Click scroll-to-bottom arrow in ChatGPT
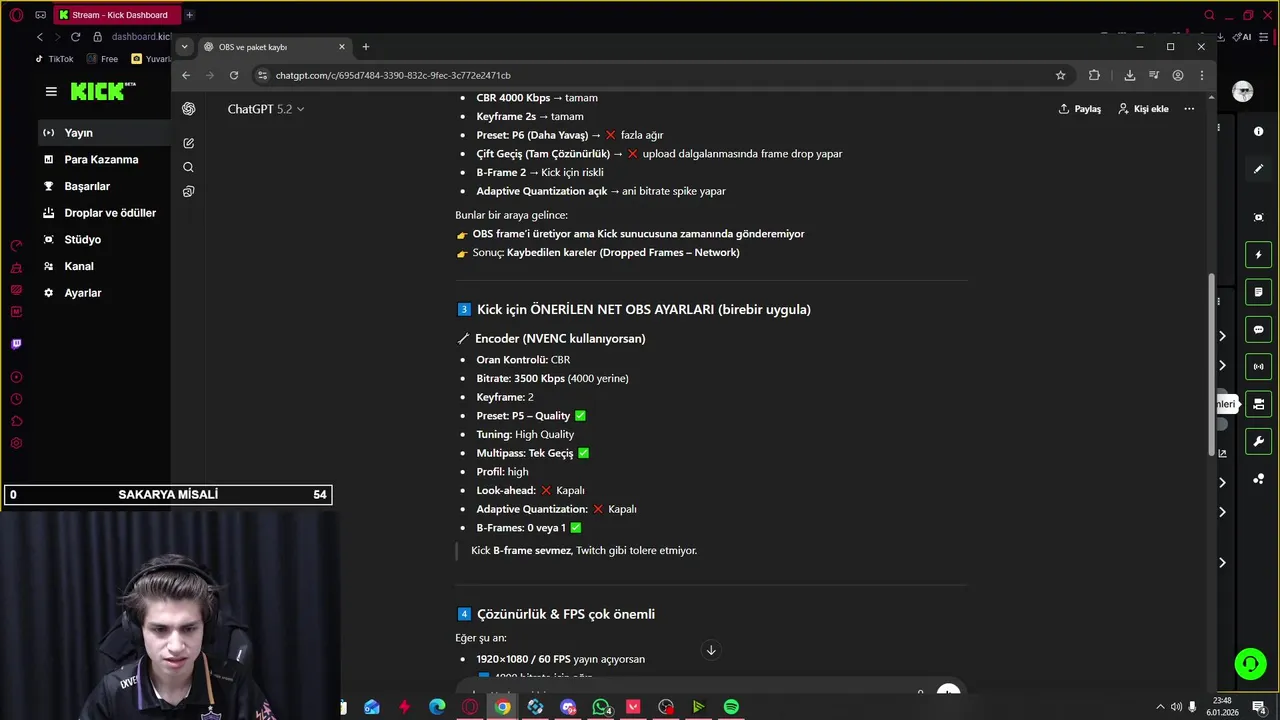 (711, 650)
